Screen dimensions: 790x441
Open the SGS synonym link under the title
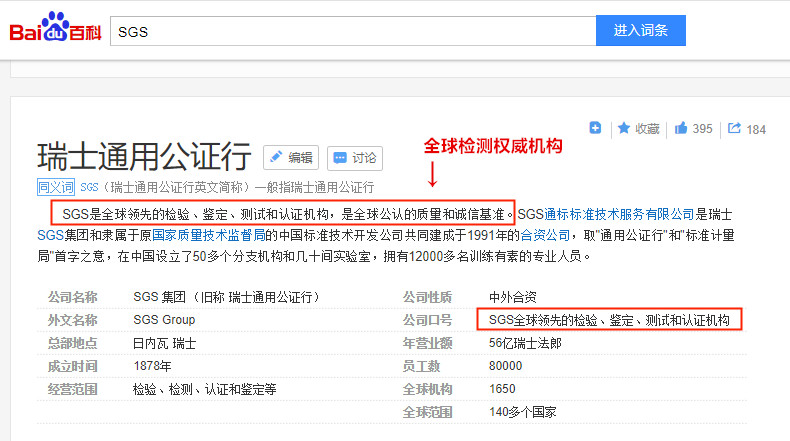(89, 187)
